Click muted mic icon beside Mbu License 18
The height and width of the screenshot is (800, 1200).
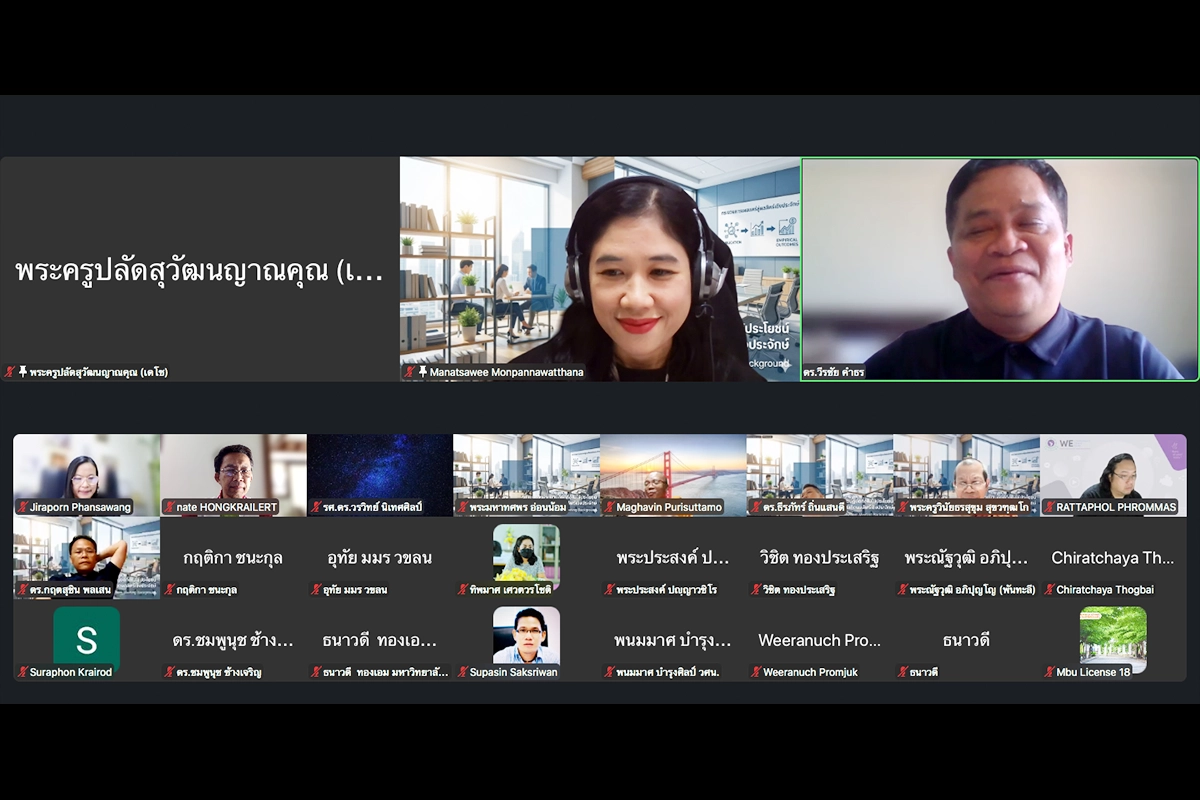pos(1049,672)
